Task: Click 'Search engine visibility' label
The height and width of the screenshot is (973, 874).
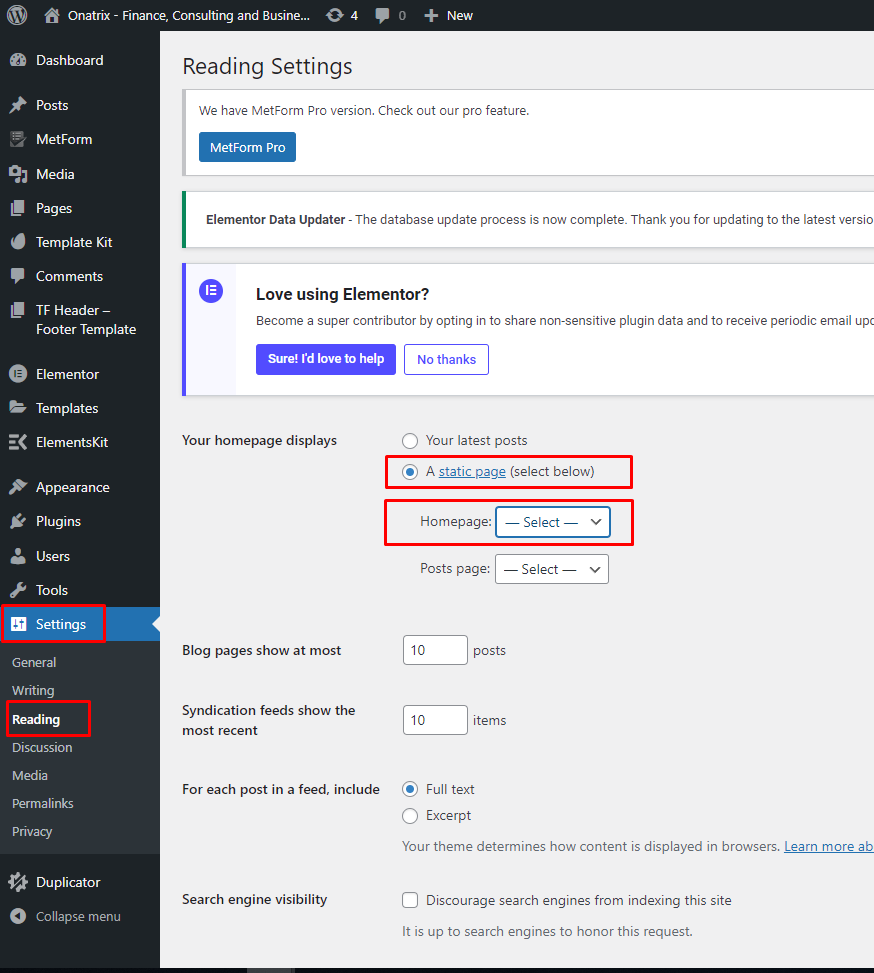Action: click(x=255, y=899)
